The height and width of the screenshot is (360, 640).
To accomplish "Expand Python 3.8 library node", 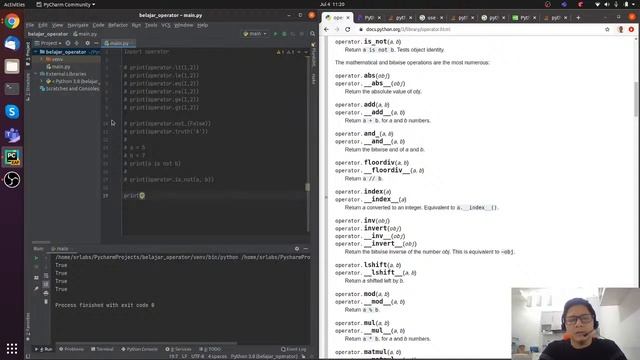I will click(42, 82).
